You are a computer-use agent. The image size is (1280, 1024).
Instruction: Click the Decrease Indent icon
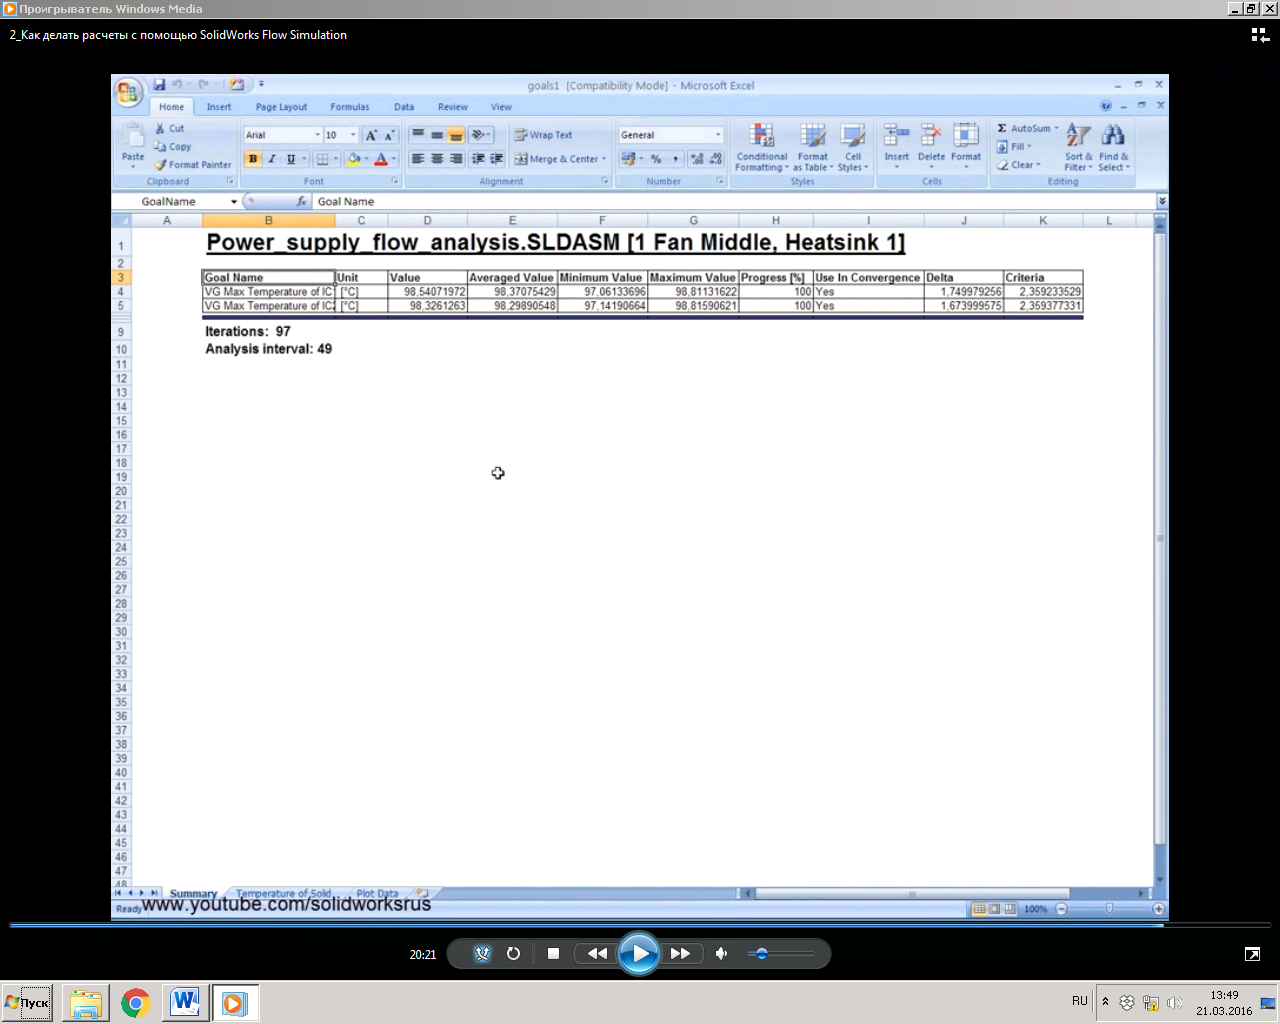pos(478,159)
